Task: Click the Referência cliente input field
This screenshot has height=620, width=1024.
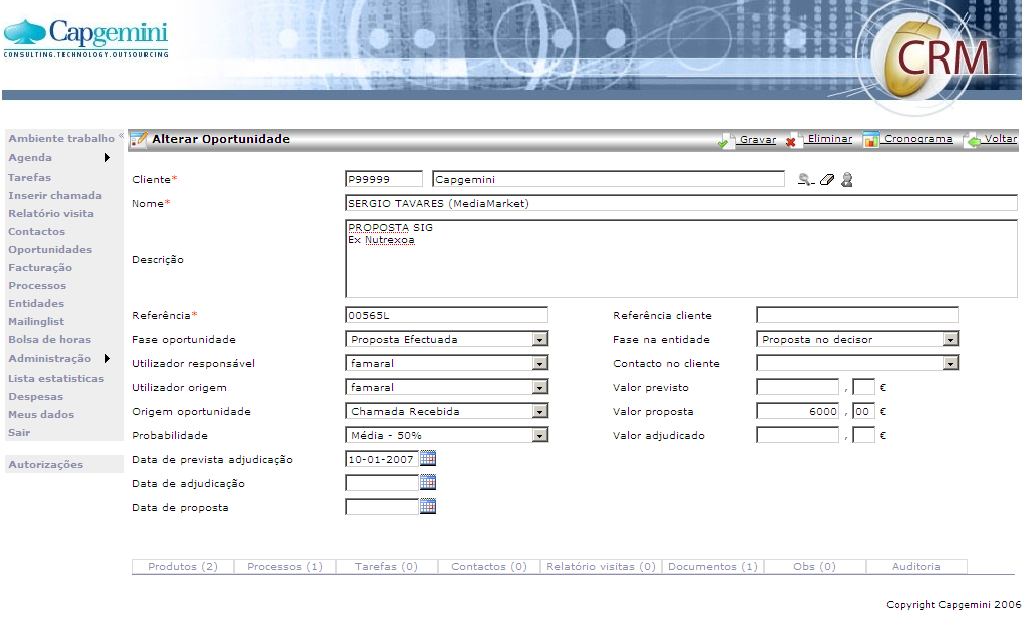Action: [857, 315]
